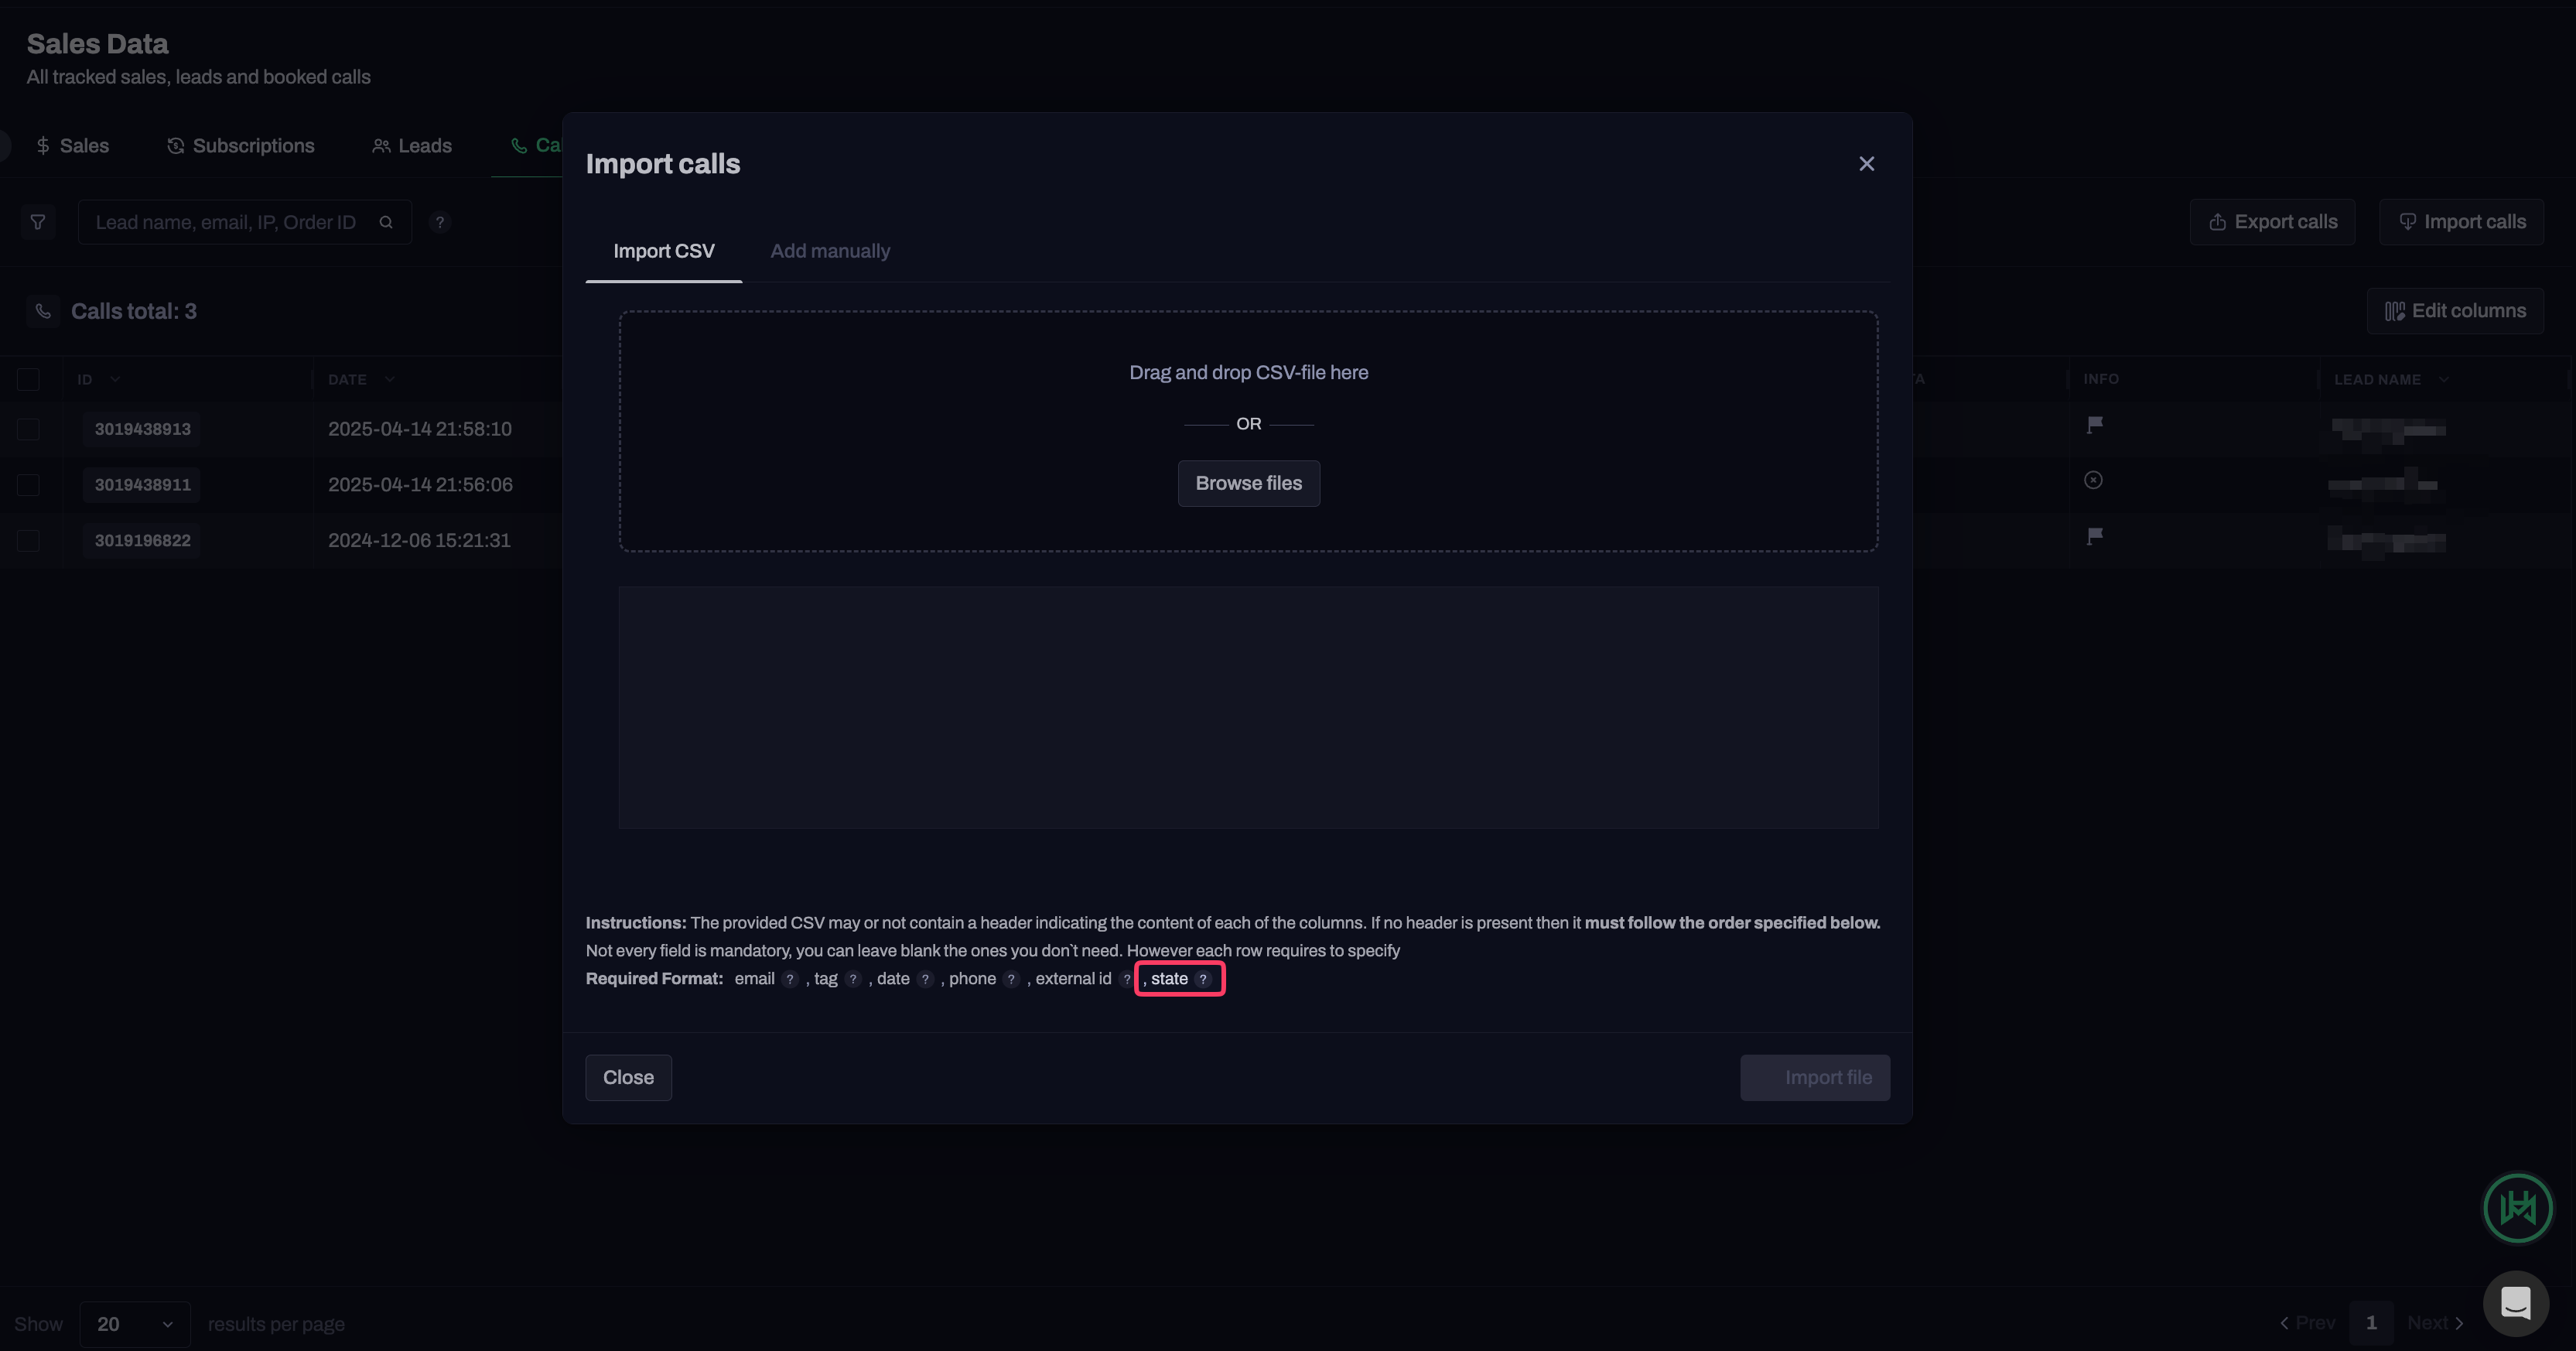Image resolution: width=2576 pixels, height=1351 pixels.
Task: Click the Export calls button
Action: [2272, 222]
